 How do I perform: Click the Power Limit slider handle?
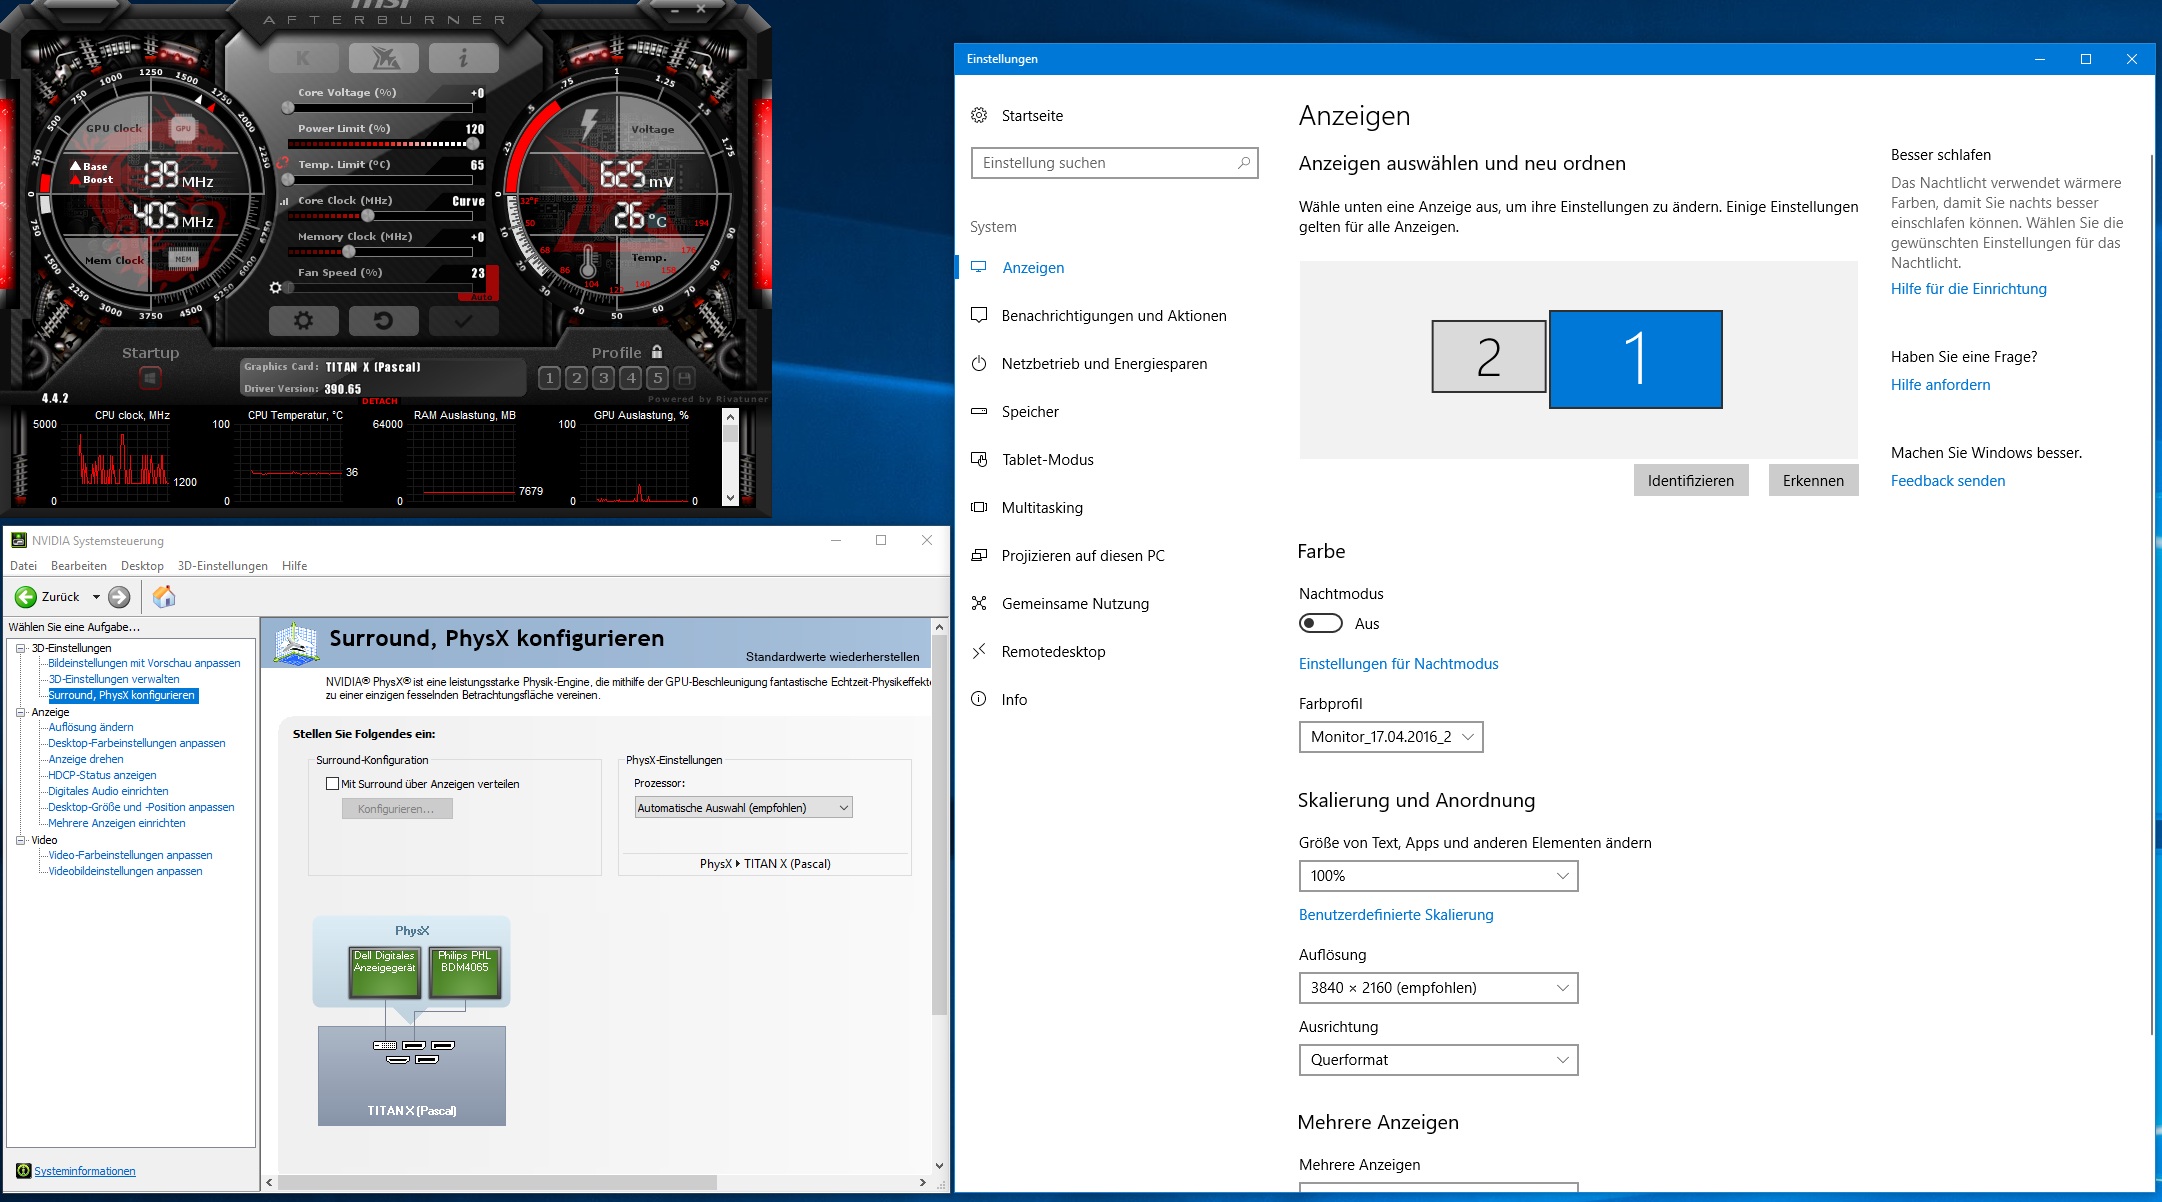click(472, 144)
